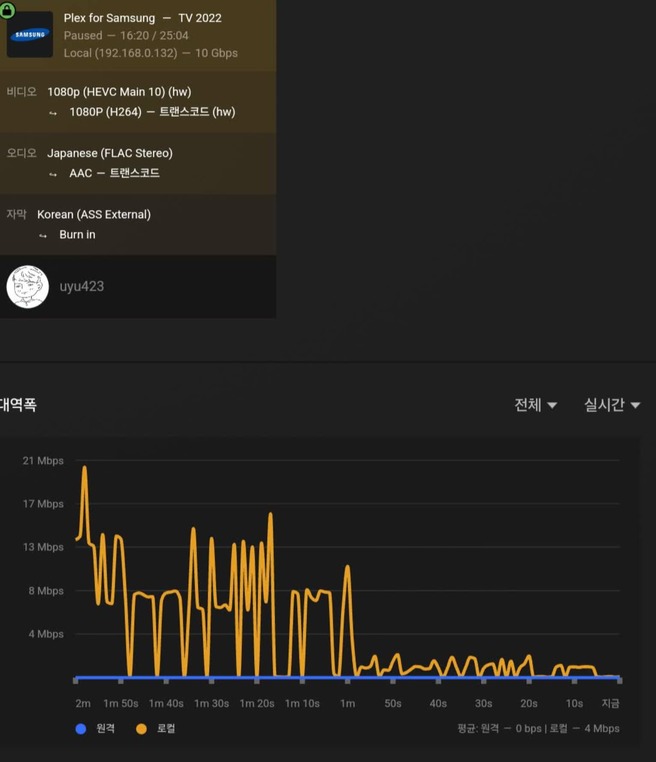This screenshot has height=762, width=656.
Task: Click the uyu423 username
Action: click(x=82, y=286)
